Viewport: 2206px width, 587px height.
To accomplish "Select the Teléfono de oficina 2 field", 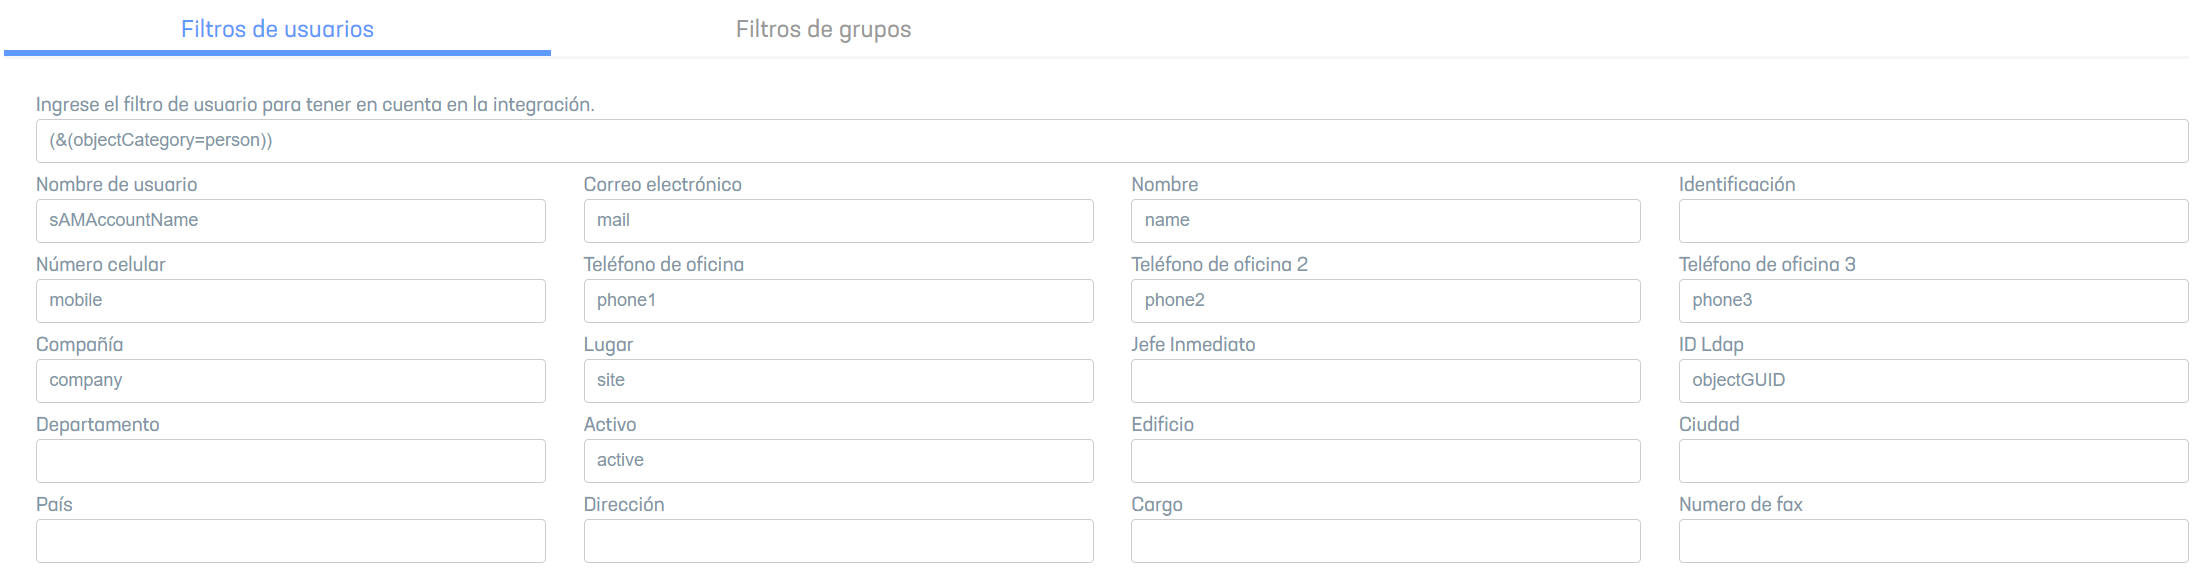I will click(x=1385, y=301).
